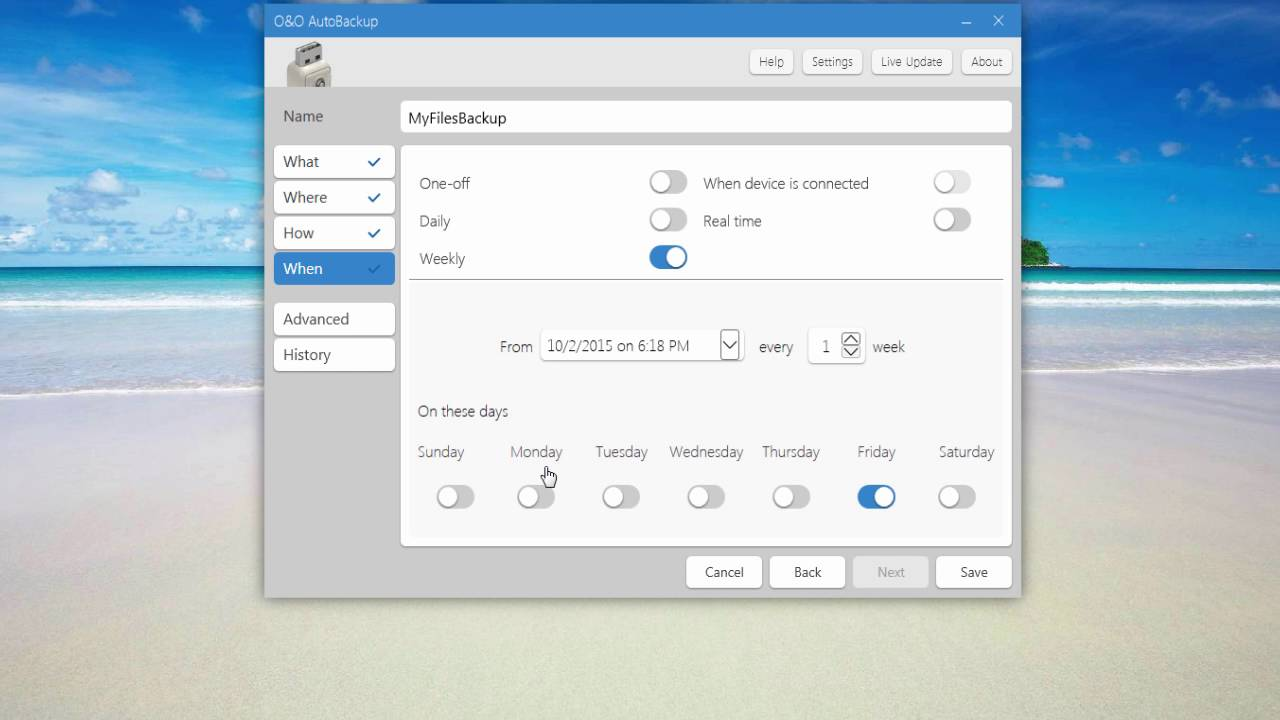Viewport: 1280px width, 720px height.
Task: Turn on the Wednesday toggle
Action: tap(706, 497)
